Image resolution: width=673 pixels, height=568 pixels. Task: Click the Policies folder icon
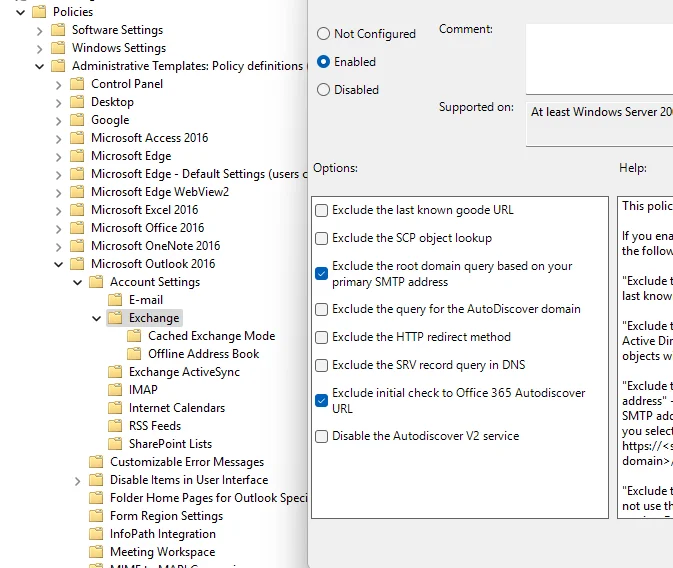pos(39,12)
